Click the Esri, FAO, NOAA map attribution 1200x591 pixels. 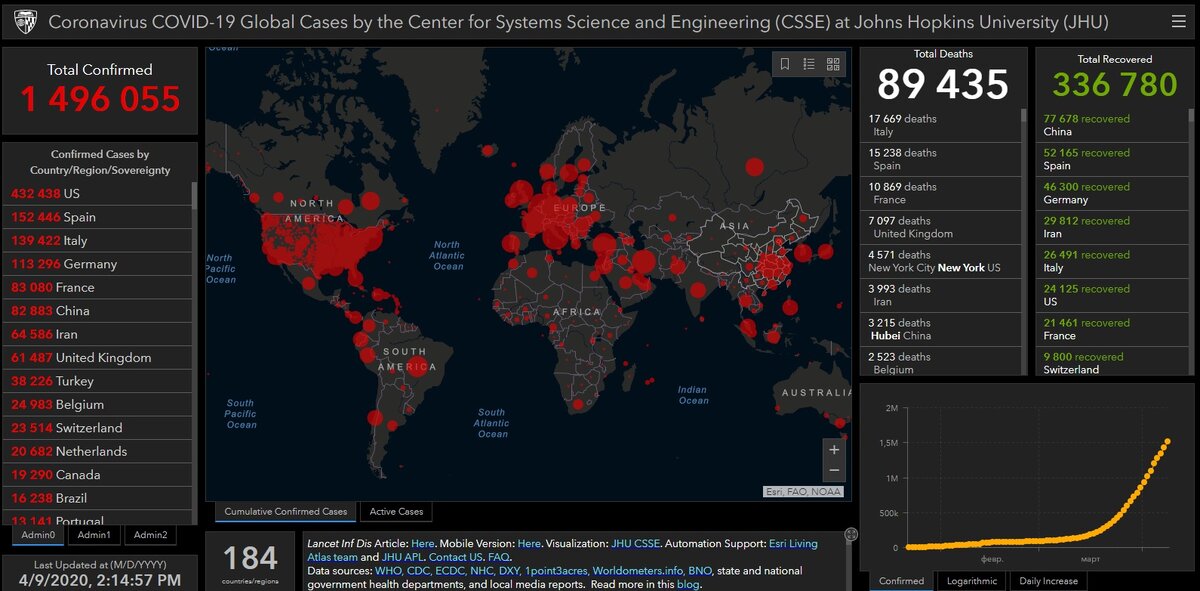803,492
